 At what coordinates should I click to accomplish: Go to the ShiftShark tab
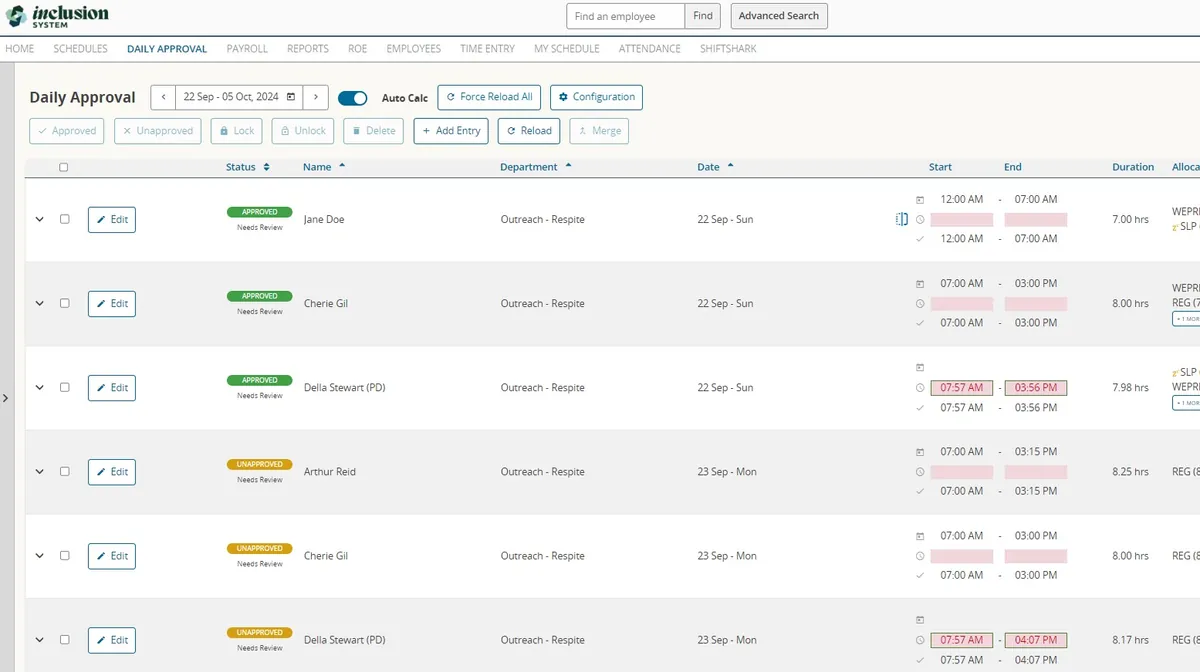pyautogui.click(x=728, y=48)
